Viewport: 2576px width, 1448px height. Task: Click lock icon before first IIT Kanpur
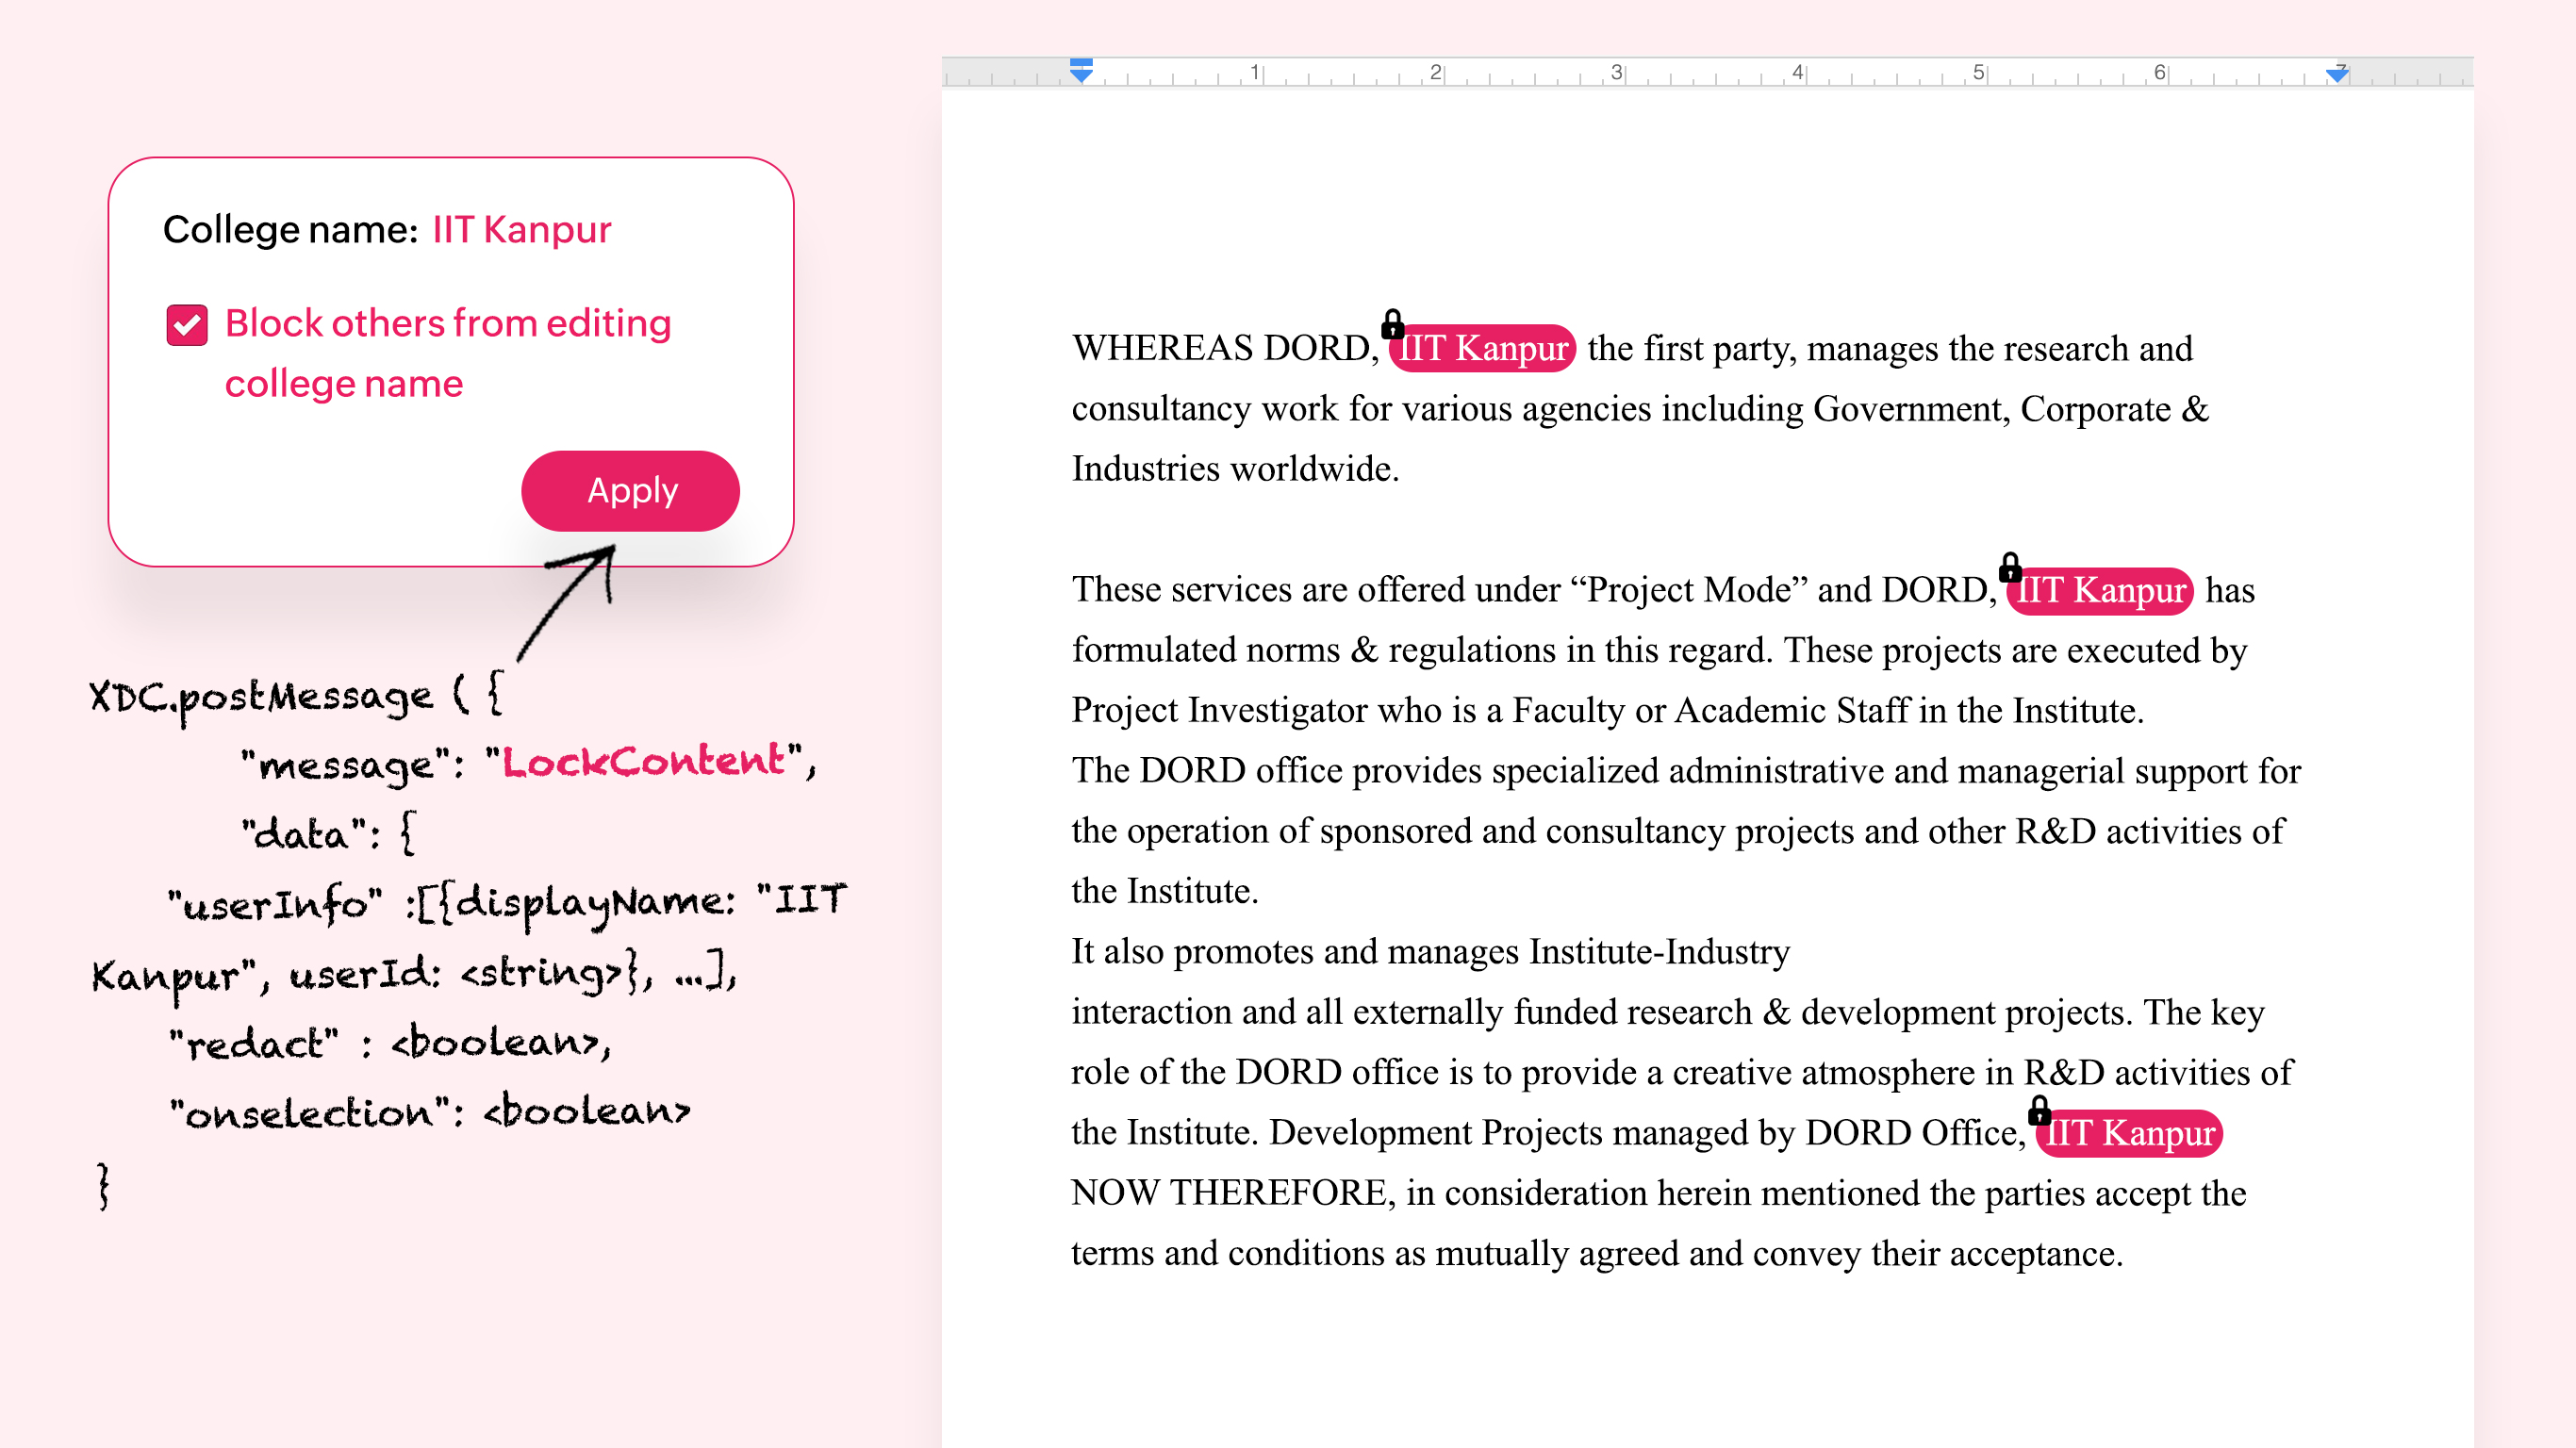(1392, 324)
